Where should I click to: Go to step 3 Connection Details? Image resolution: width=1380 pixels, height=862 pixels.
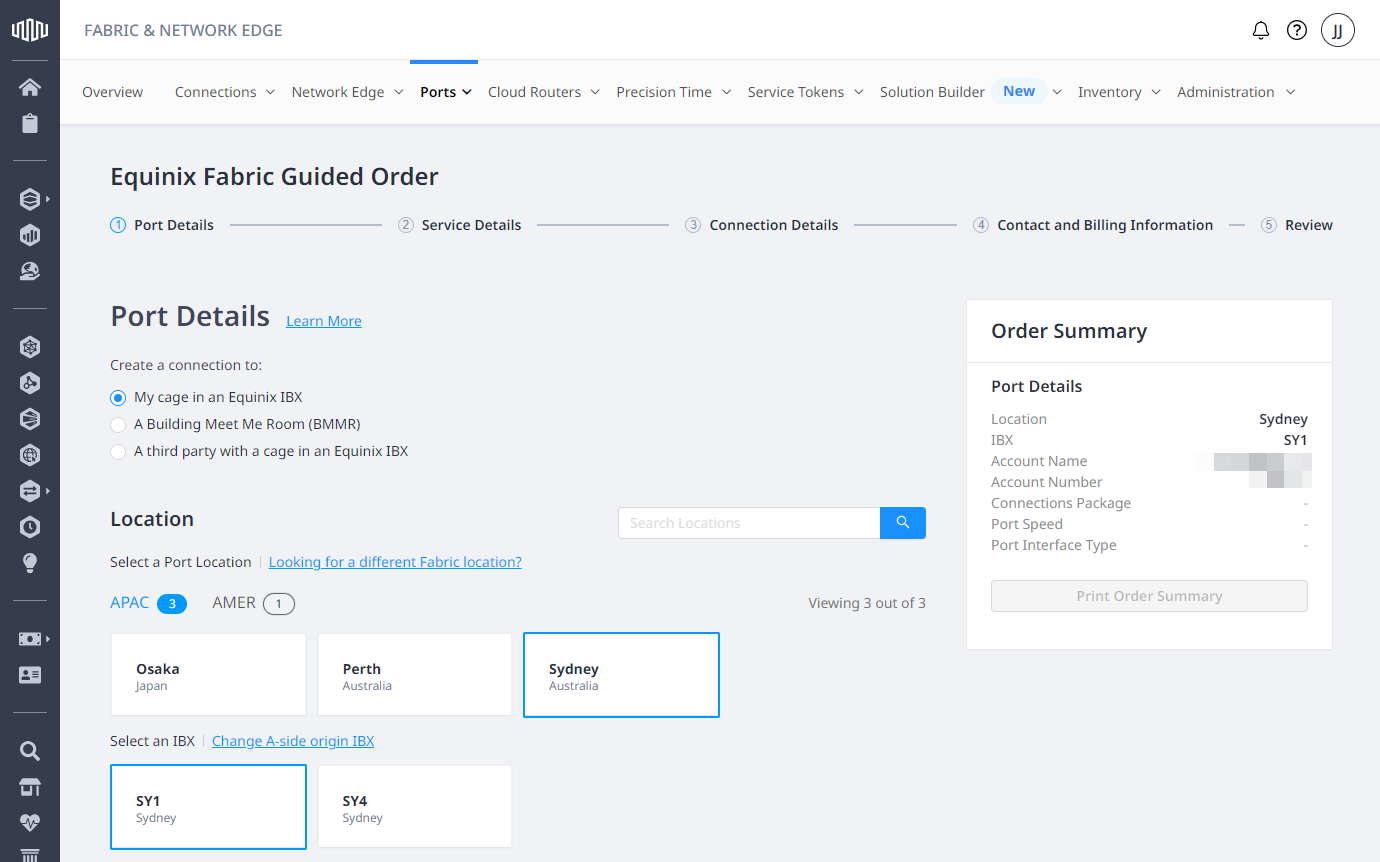(761, 225)
